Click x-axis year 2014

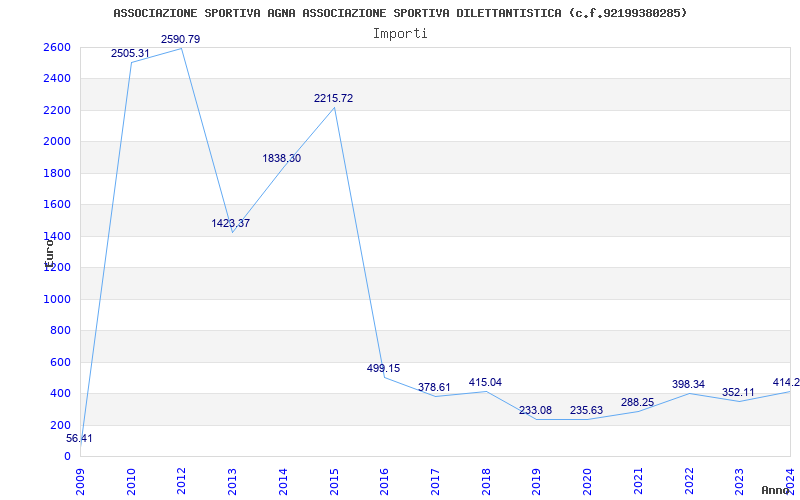coord(283,481)
